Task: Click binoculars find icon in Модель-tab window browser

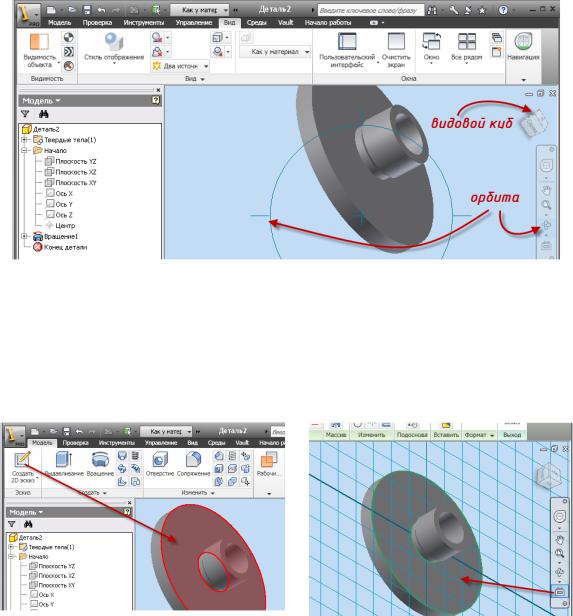Action: [28, 524]
